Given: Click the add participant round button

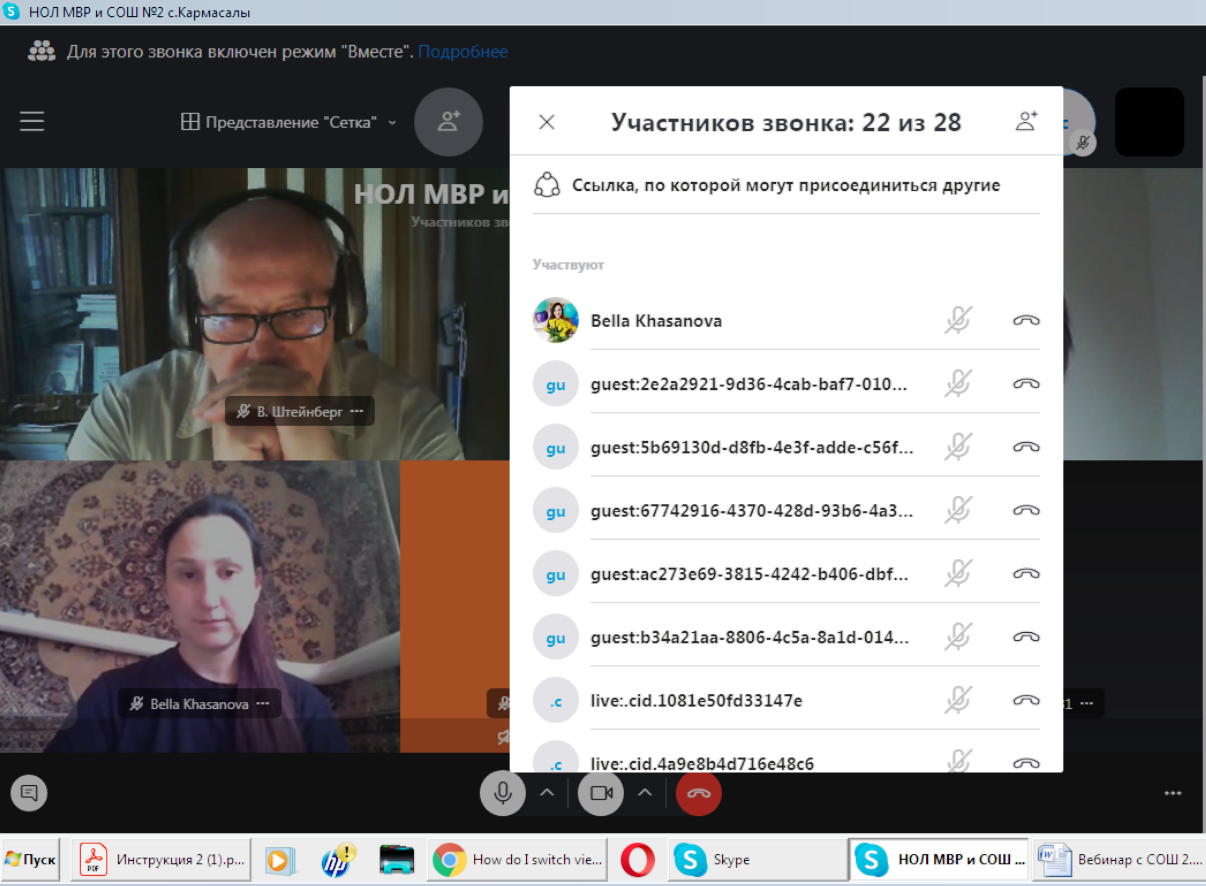Looking at the screenshot, I should (449, 122).
